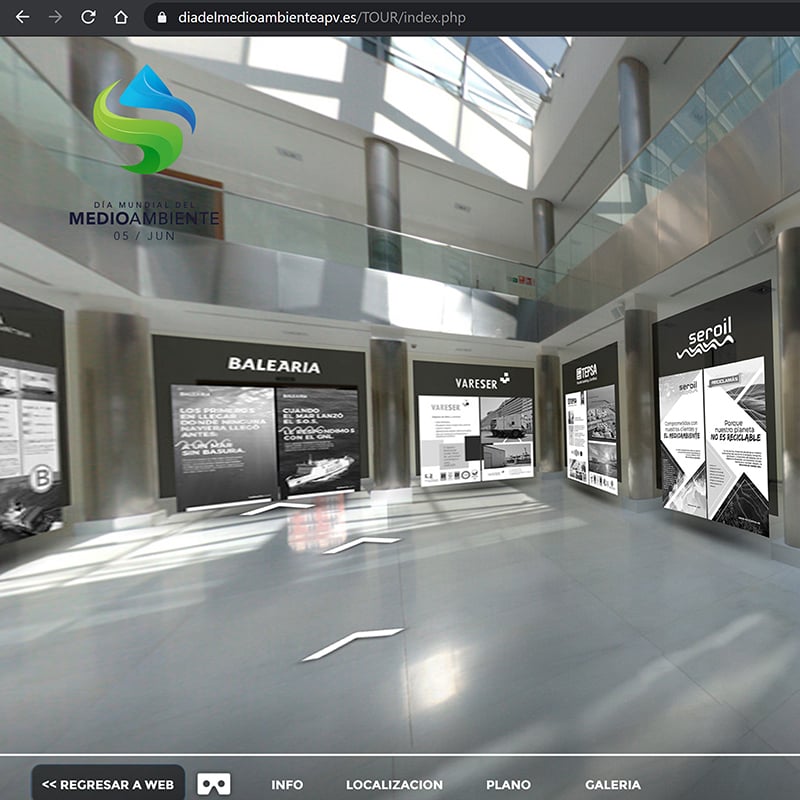
Task: Open the LOCALIZACION menu item
Action: coord(394,785)
